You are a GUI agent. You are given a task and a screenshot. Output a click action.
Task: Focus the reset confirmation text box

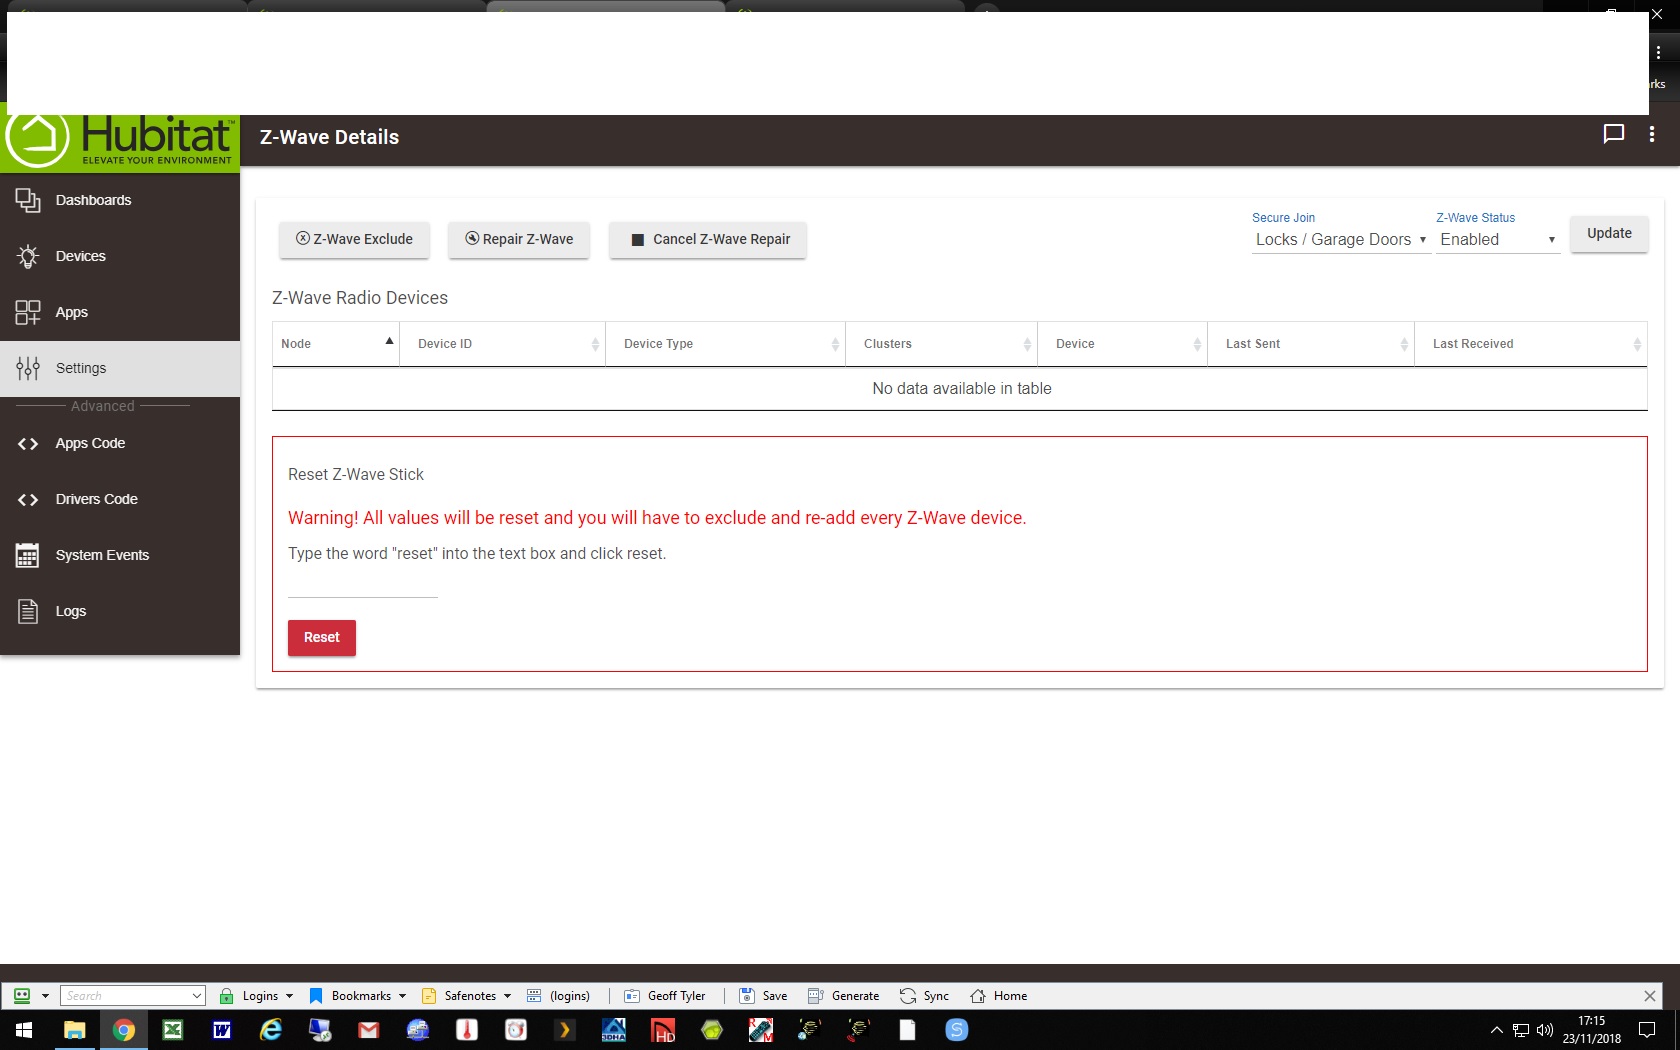363,586
